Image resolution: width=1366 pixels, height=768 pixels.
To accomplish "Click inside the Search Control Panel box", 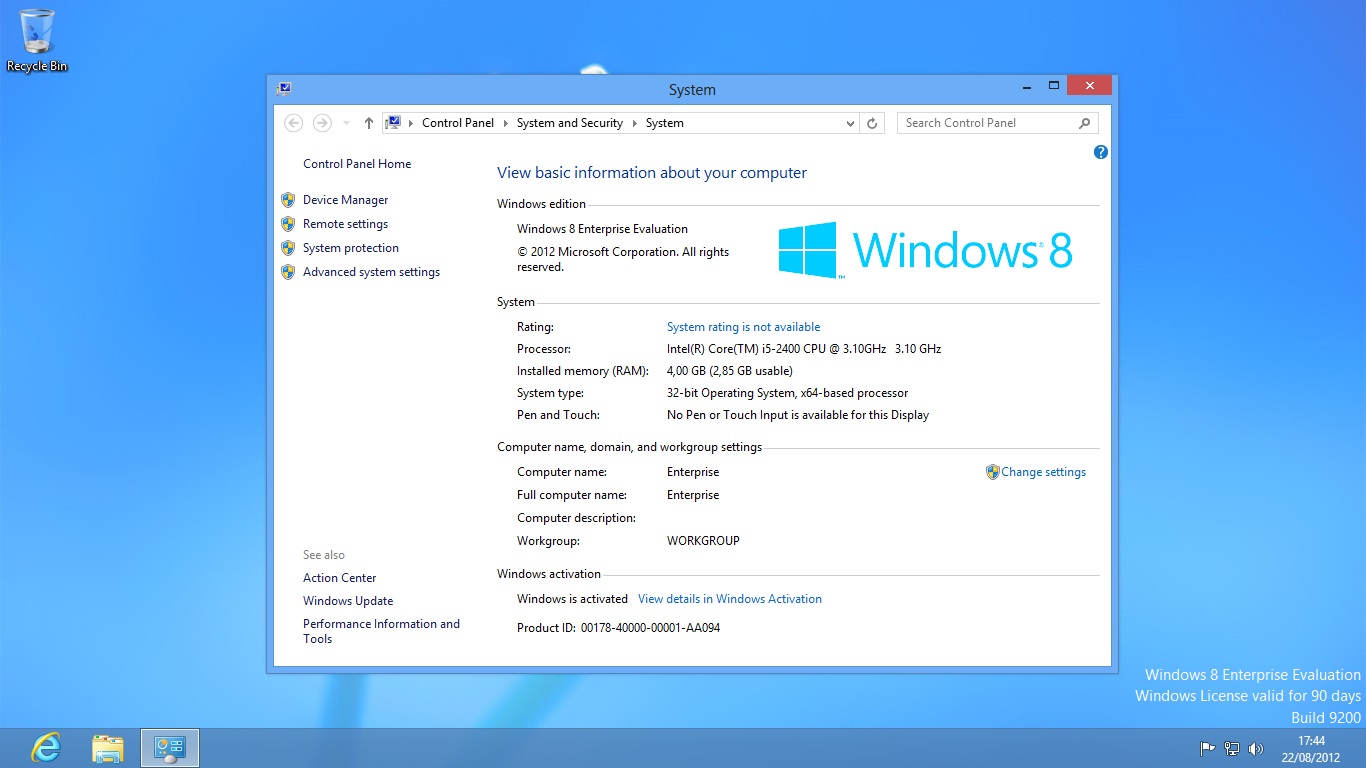I will (985, 122).
